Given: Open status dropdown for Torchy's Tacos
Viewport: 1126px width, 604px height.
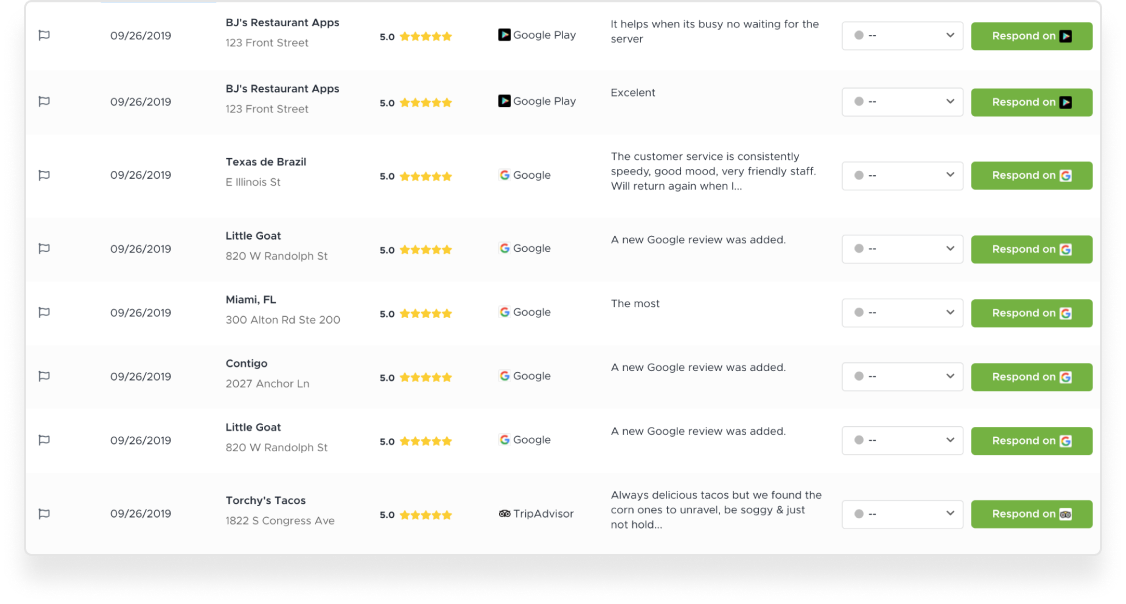Looking at the screenshot, I should point(902,514).
